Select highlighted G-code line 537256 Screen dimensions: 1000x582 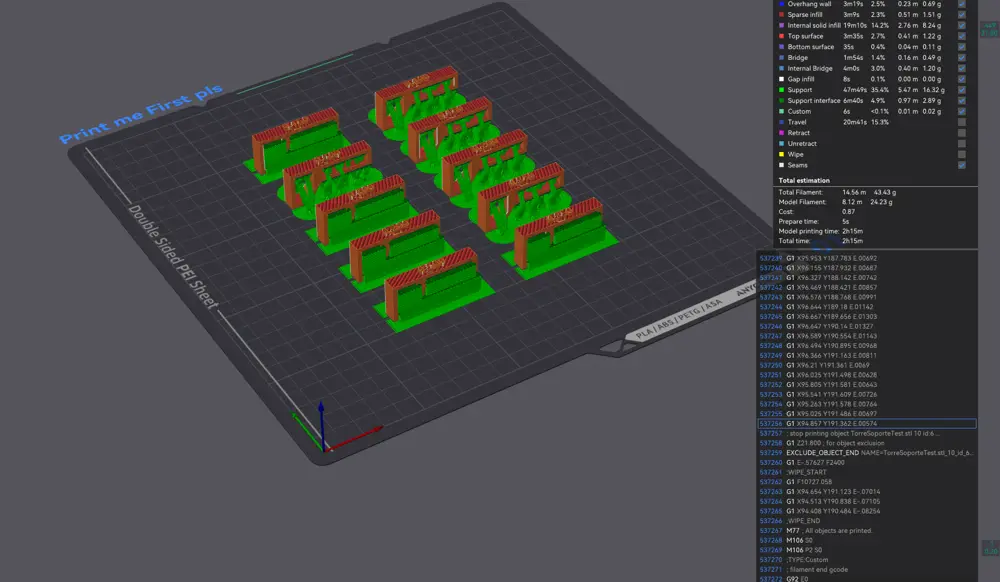(x=867, y=423)
